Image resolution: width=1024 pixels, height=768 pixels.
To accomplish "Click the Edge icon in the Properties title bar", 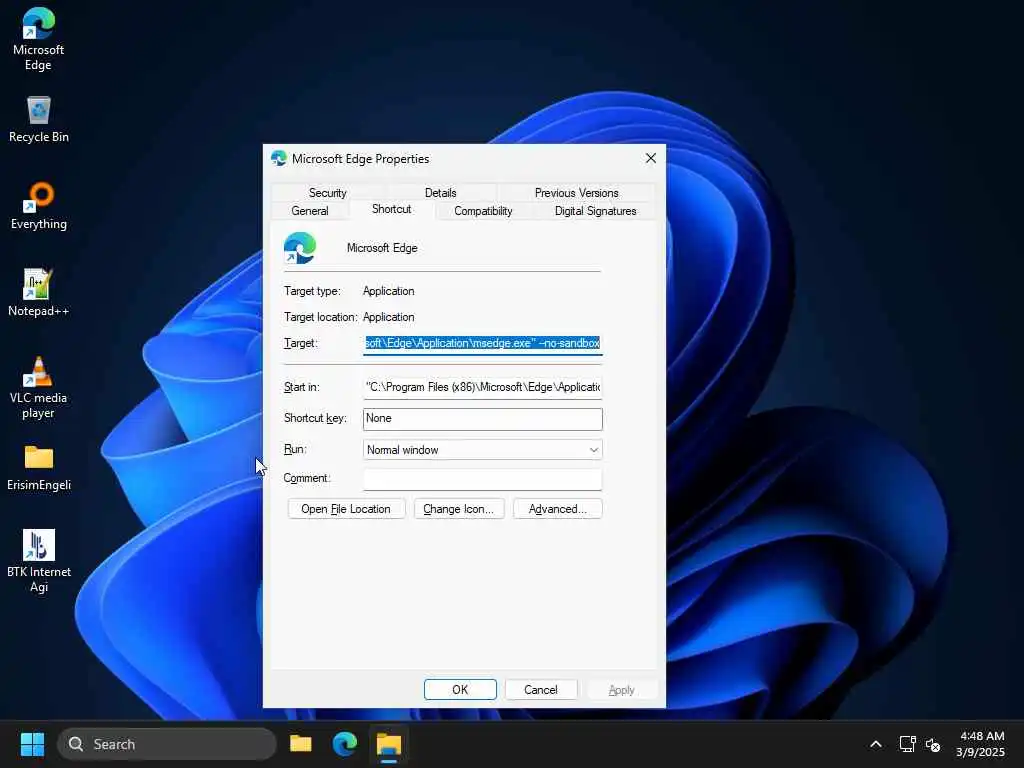I will pyautogui.click(x=279, y=159).
